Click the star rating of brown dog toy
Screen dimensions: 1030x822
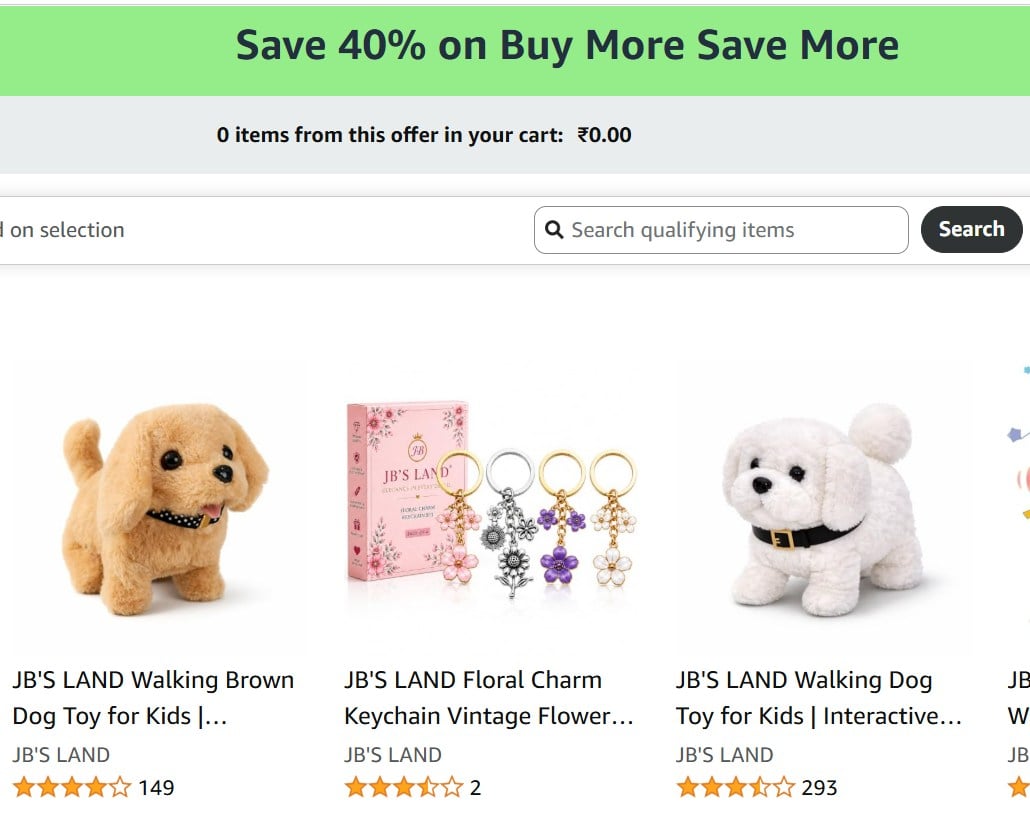72,787
